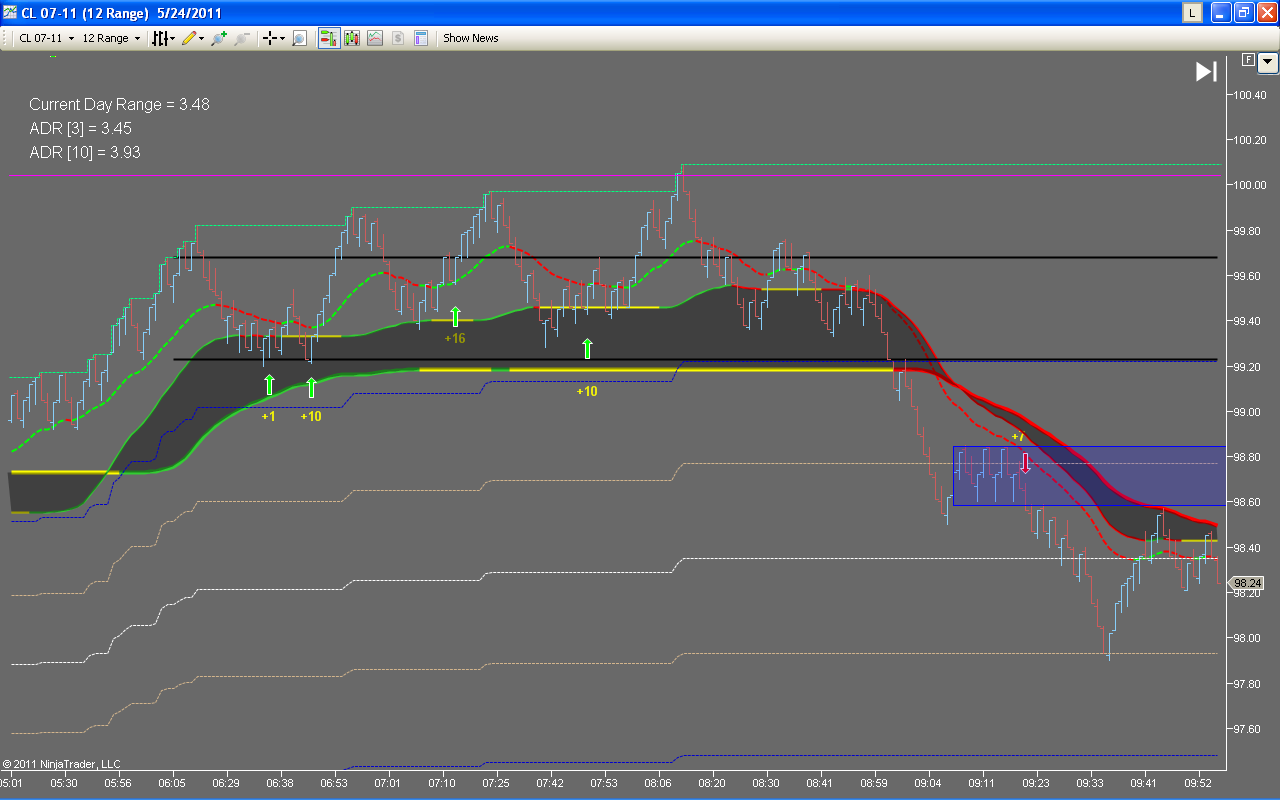This screenshot has width=1280, height=800.
Task: Open the chart properties panel icon
Action: click(421, 38)
